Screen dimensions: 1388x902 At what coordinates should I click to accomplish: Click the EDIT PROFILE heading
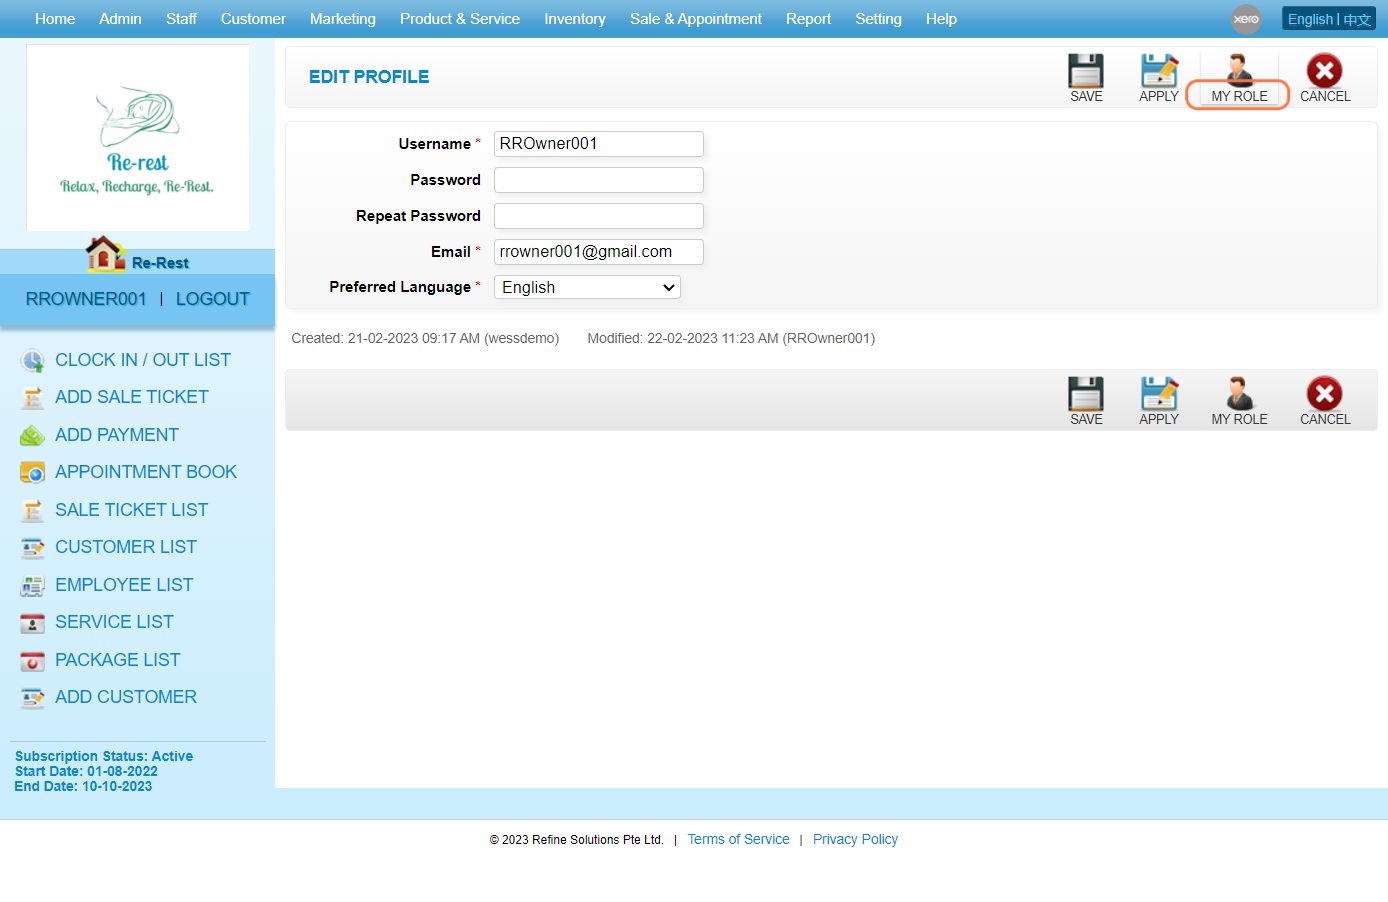click(x=369, y=77)
